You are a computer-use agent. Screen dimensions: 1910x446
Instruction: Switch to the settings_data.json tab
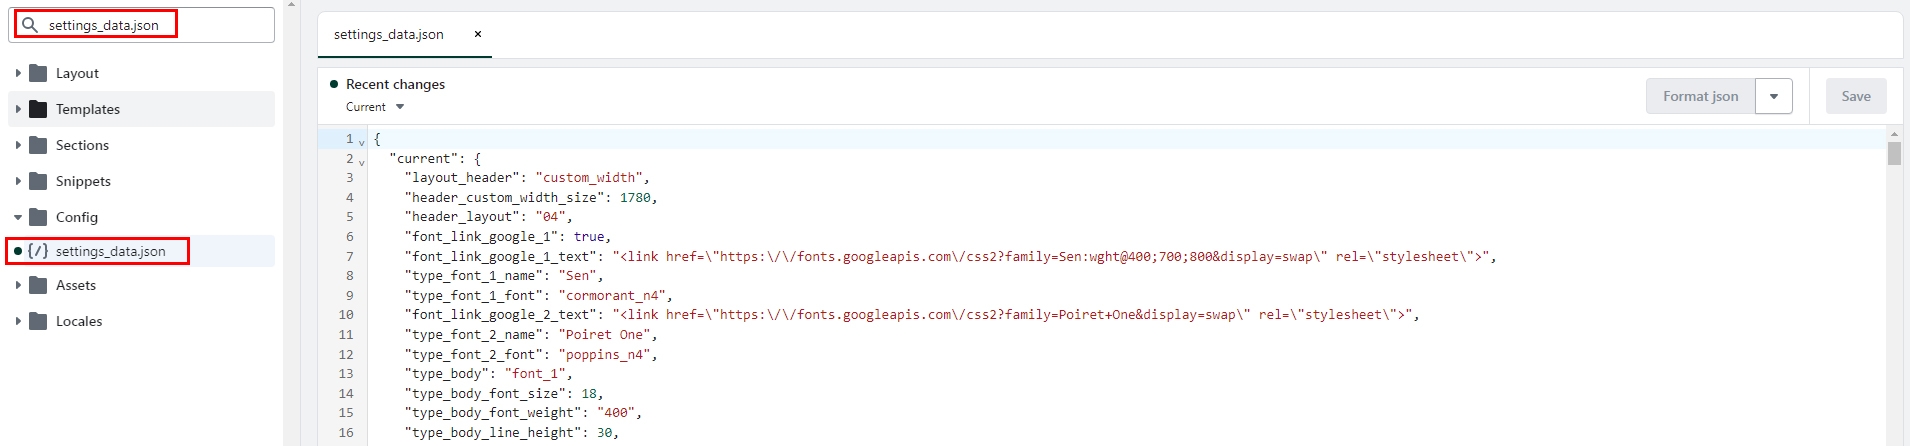coord(389,35)
